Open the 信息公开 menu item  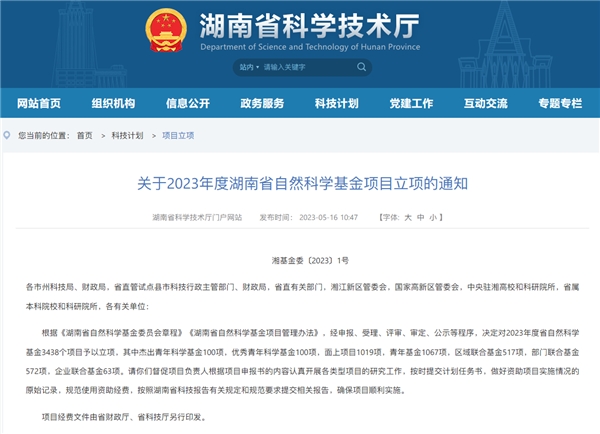coord(188,103)
